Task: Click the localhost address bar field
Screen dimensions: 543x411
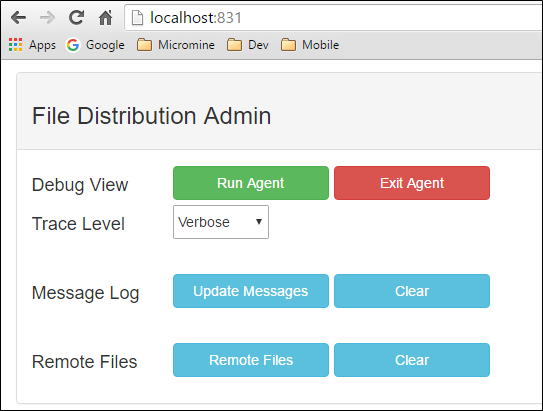Action: [x=333, y=18]
